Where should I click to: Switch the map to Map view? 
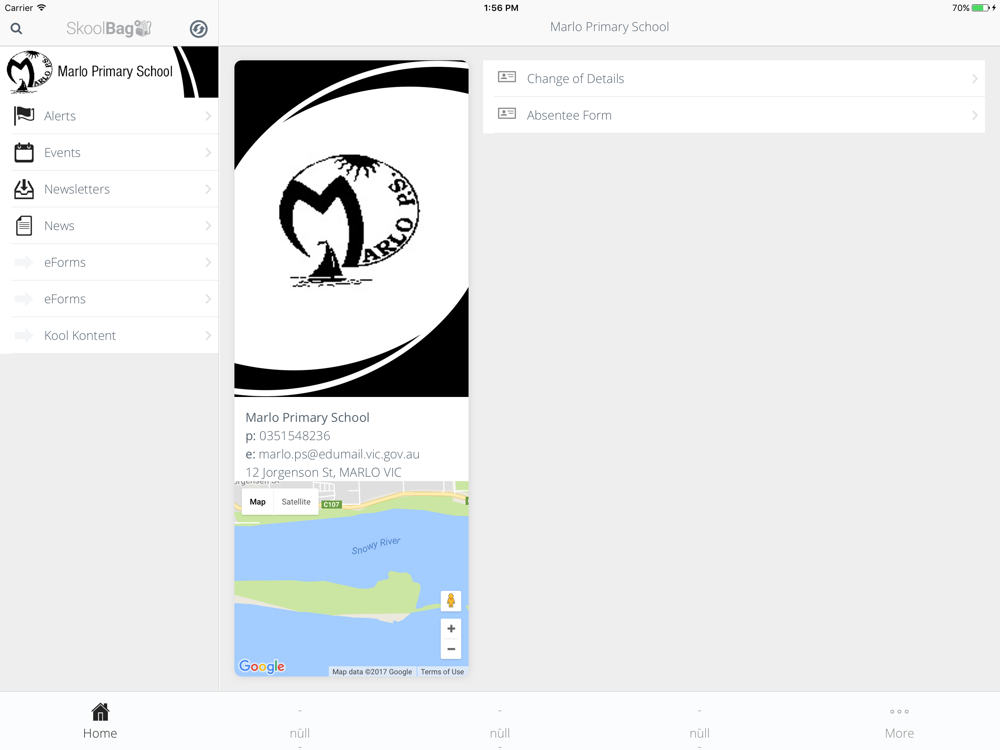click(x=258, y=502)
